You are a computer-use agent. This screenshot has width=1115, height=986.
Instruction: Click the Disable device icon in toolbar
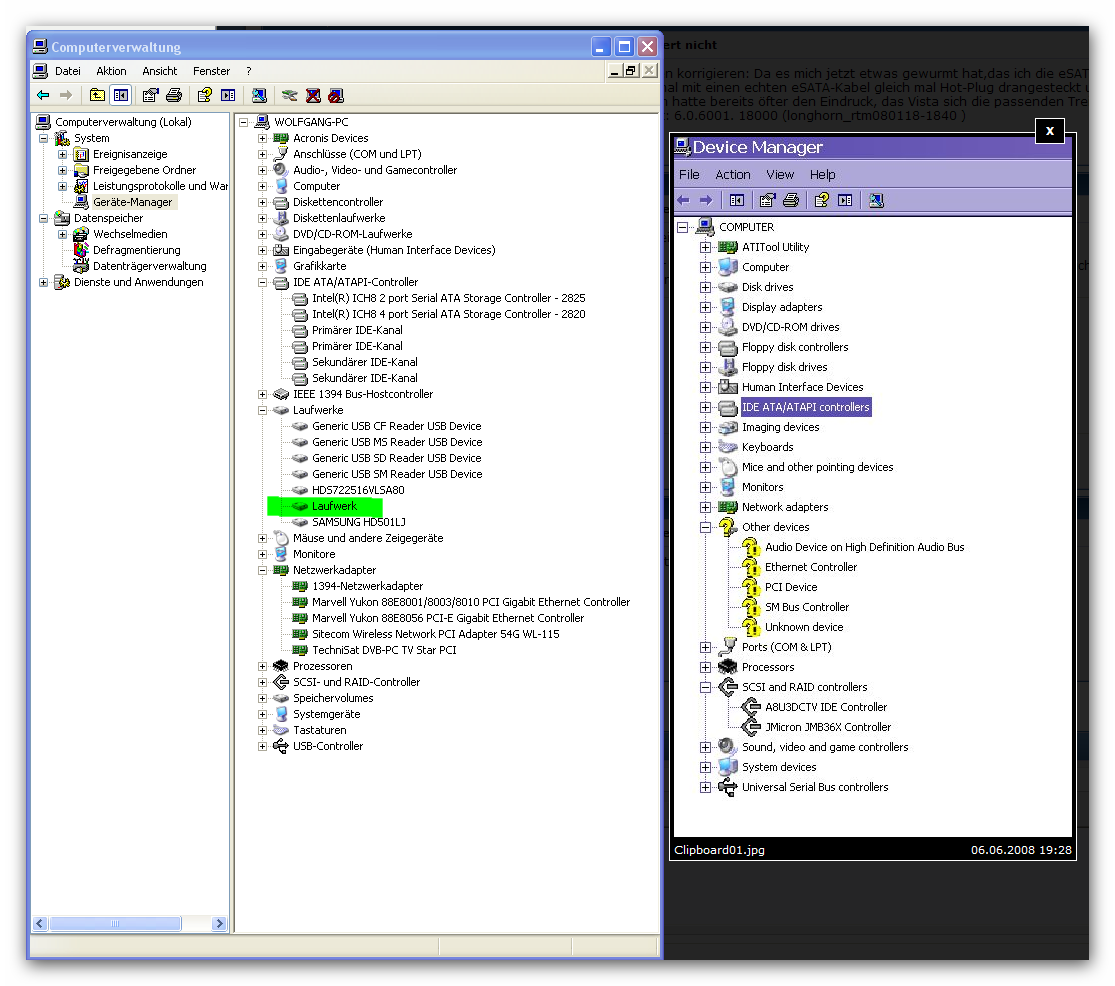[x=336, y=95]
